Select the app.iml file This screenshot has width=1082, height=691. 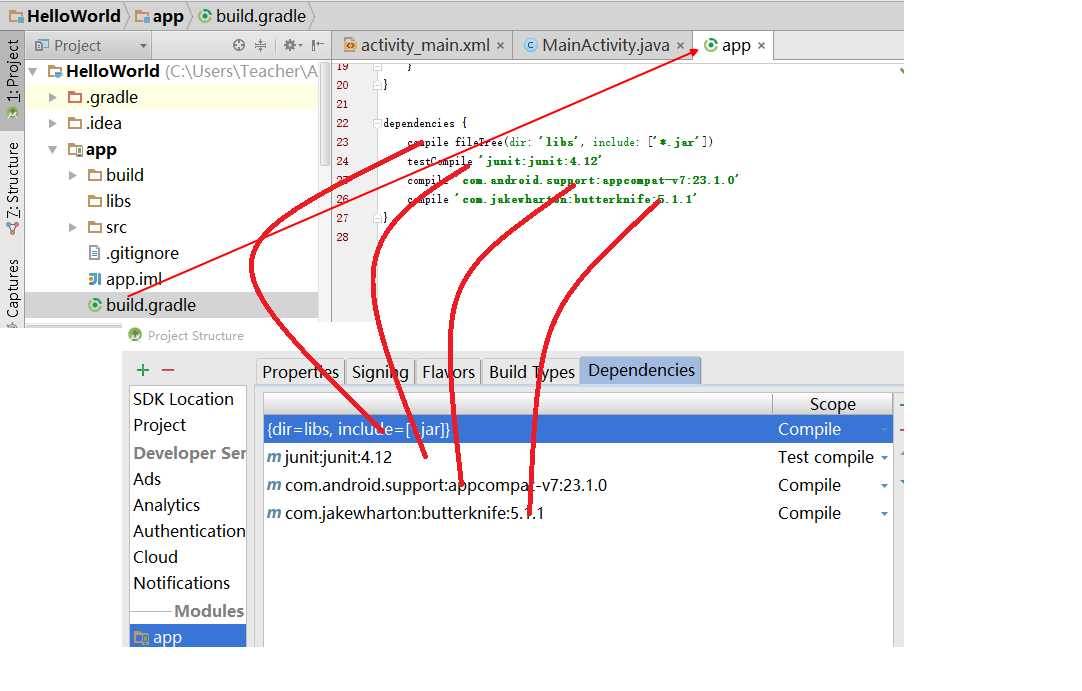point(125,280)
